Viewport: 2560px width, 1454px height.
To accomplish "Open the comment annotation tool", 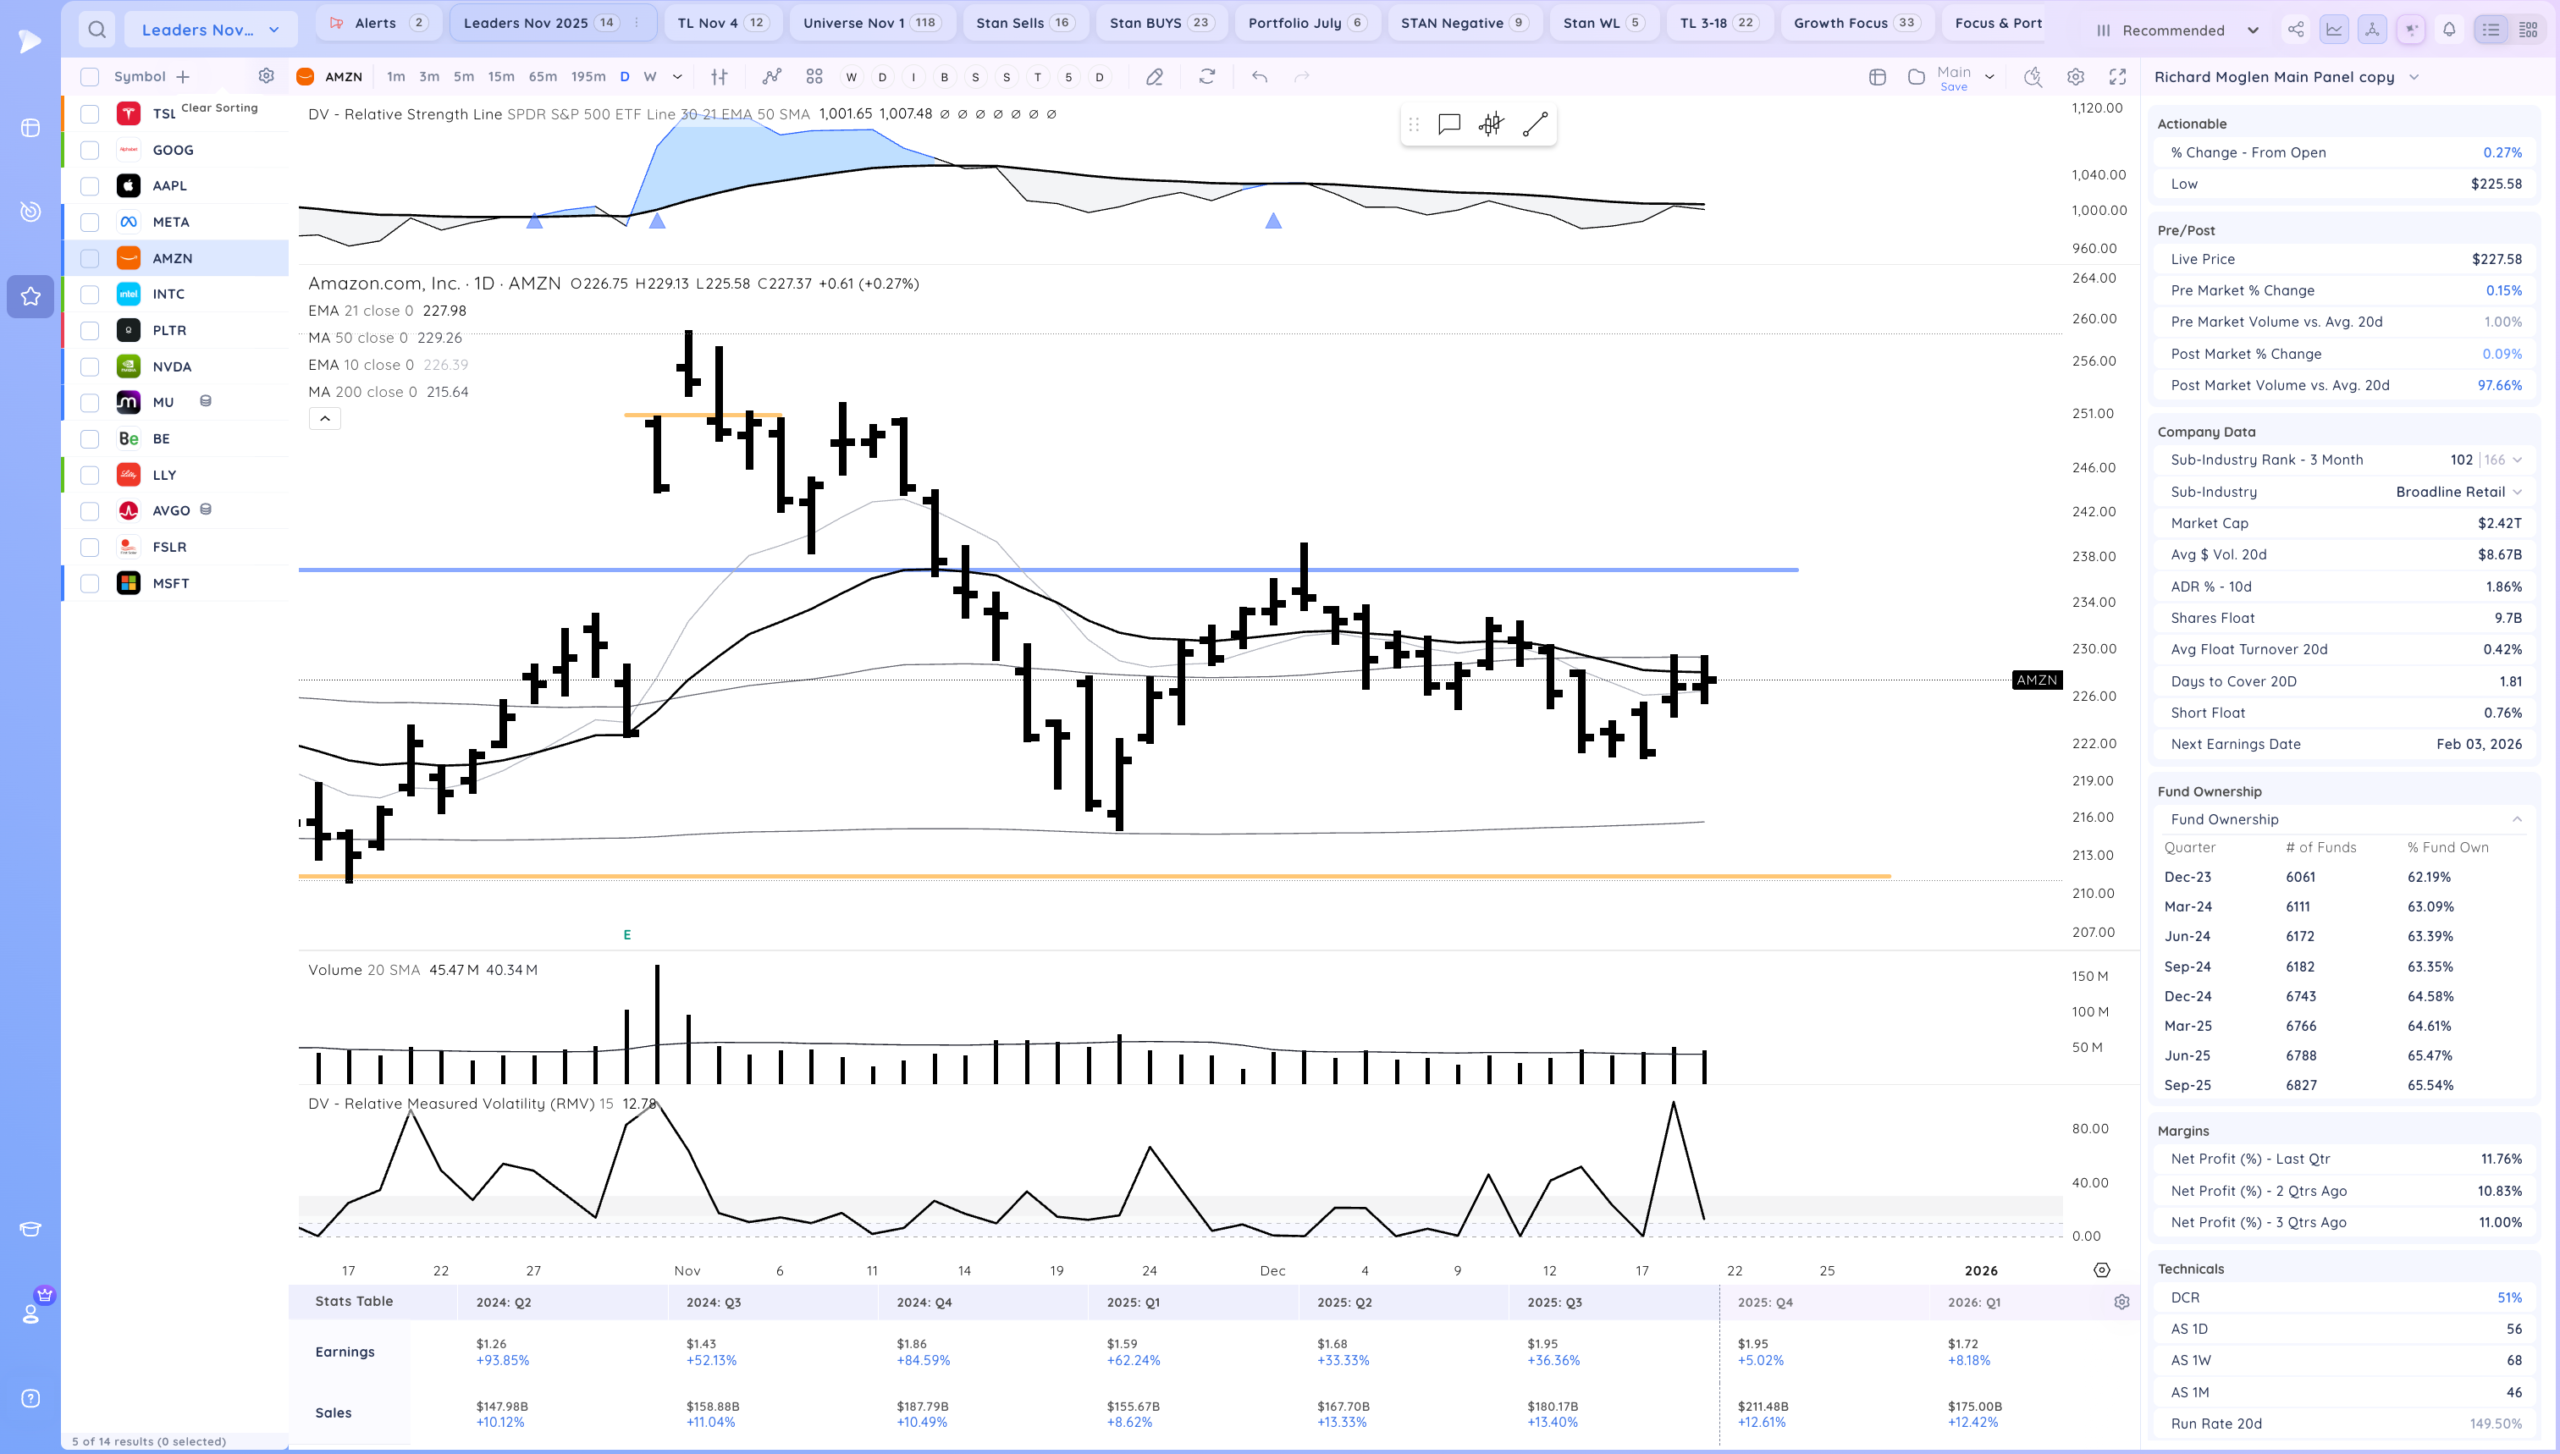I will pos(1449,124).
